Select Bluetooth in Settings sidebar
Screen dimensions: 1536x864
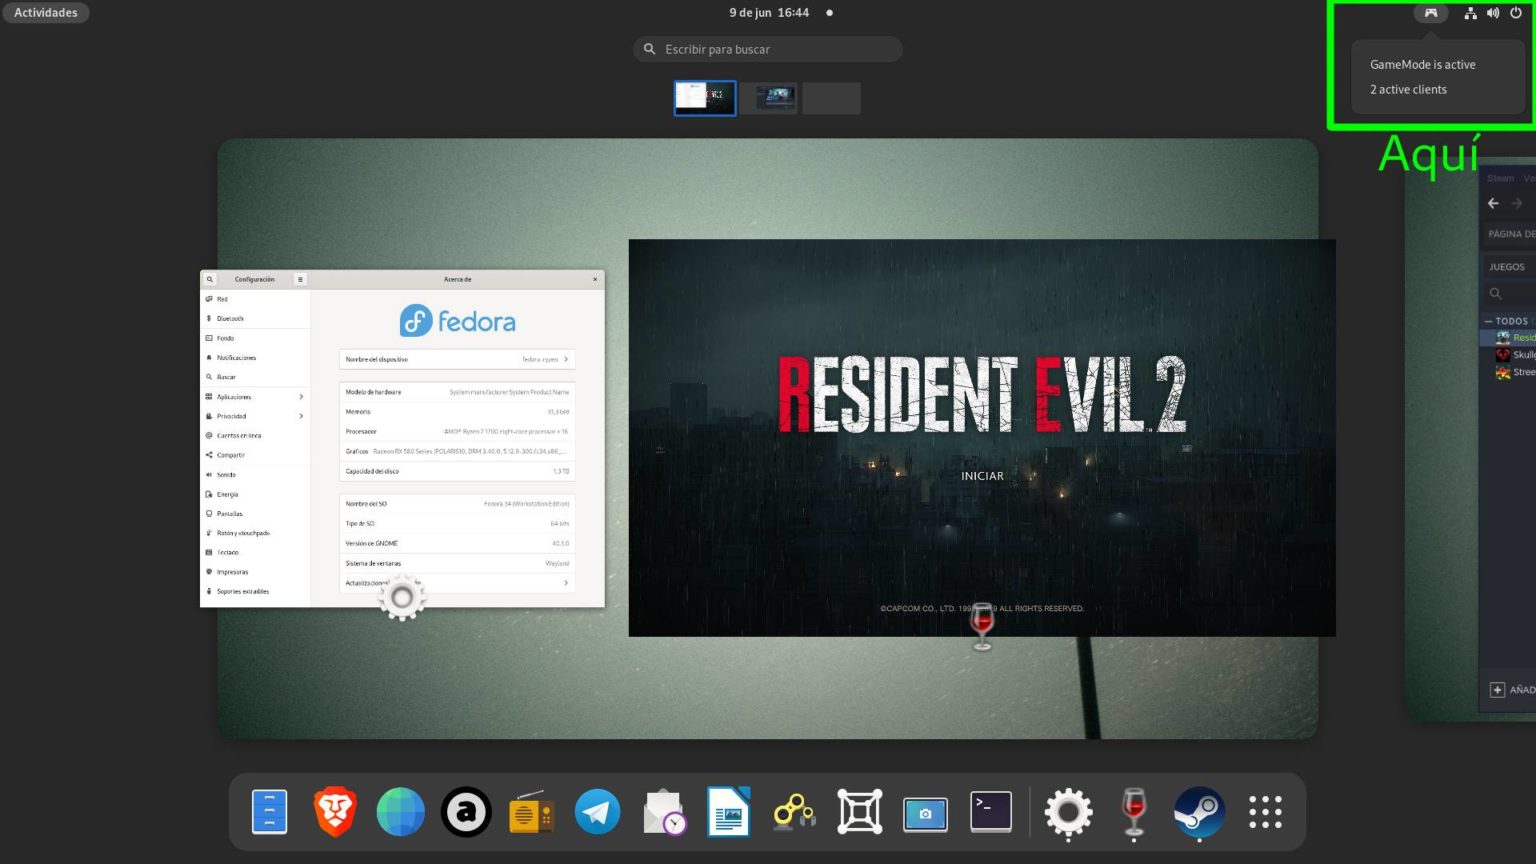(256, 318)
